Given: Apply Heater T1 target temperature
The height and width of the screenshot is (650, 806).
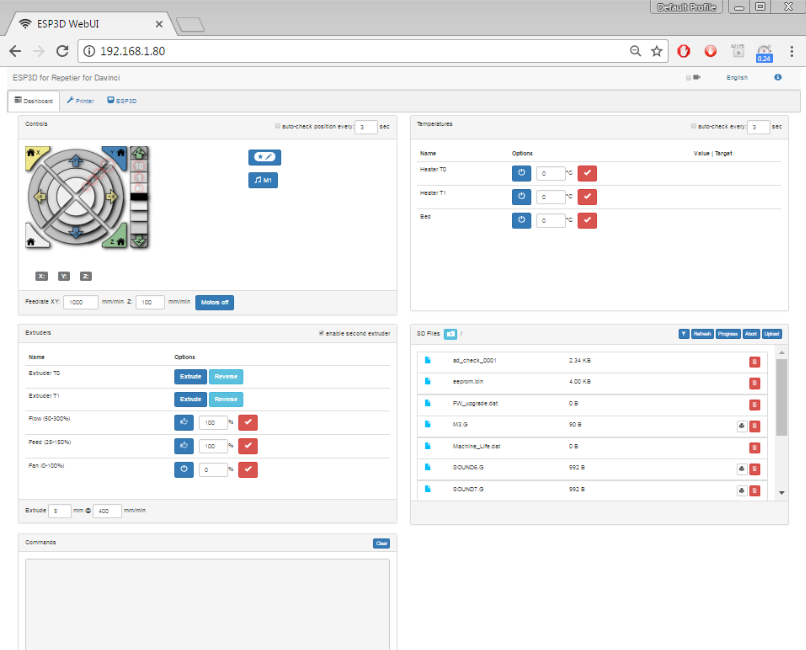Looking at the screenshot, I should [x=587, y=196].
